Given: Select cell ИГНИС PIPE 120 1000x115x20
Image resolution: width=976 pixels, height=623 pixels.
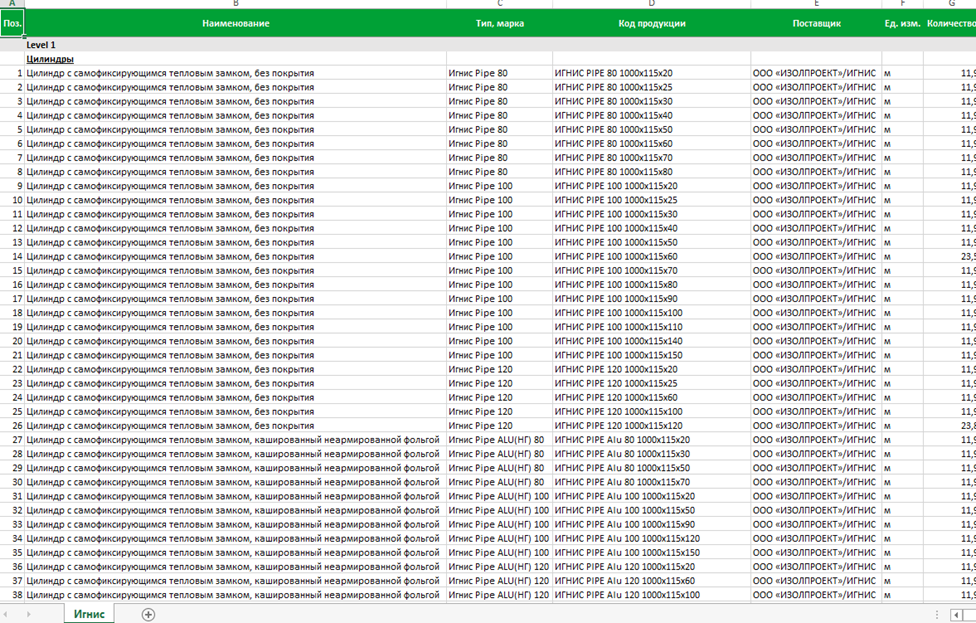Looking at the screenshot, I should (x=652, y=369).
